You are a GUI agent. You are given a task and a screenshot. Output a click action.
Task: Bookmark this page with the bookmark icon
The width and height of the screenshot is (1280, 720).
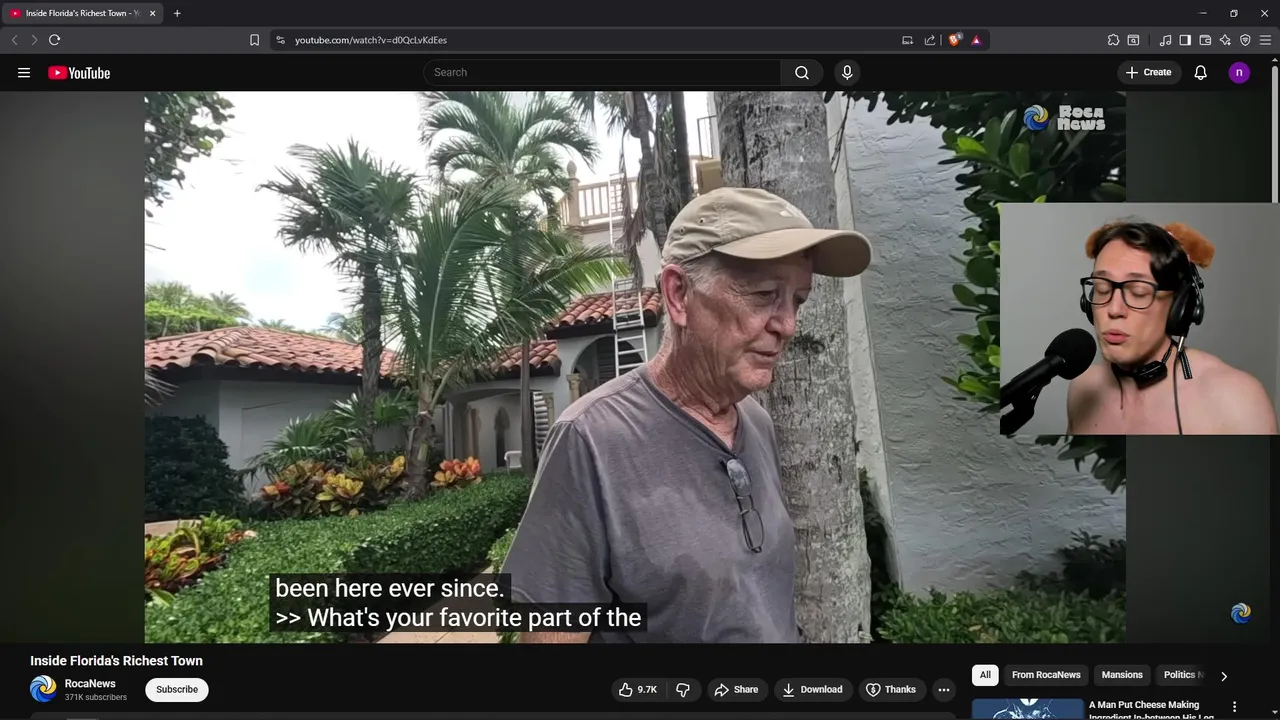click(254, 40)
